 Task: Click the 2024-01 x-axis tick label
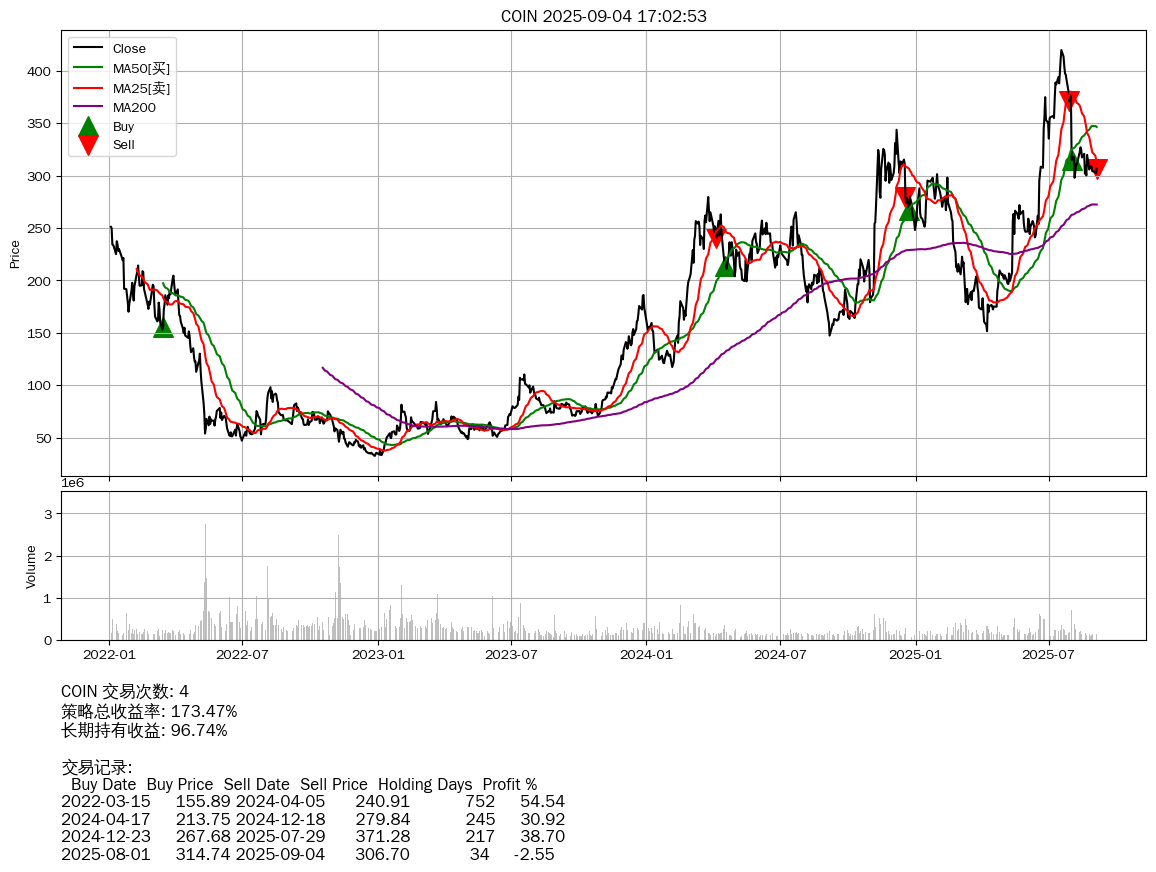click(646, 655)
